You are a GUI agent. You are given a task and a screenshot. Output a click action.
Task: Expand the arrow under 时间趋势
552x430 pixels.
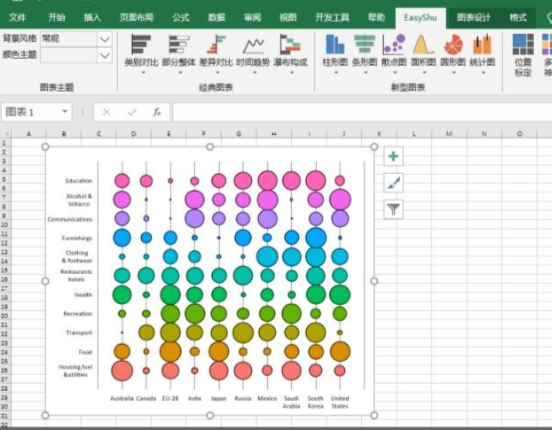pyautogui.click(x=255, y=73)
